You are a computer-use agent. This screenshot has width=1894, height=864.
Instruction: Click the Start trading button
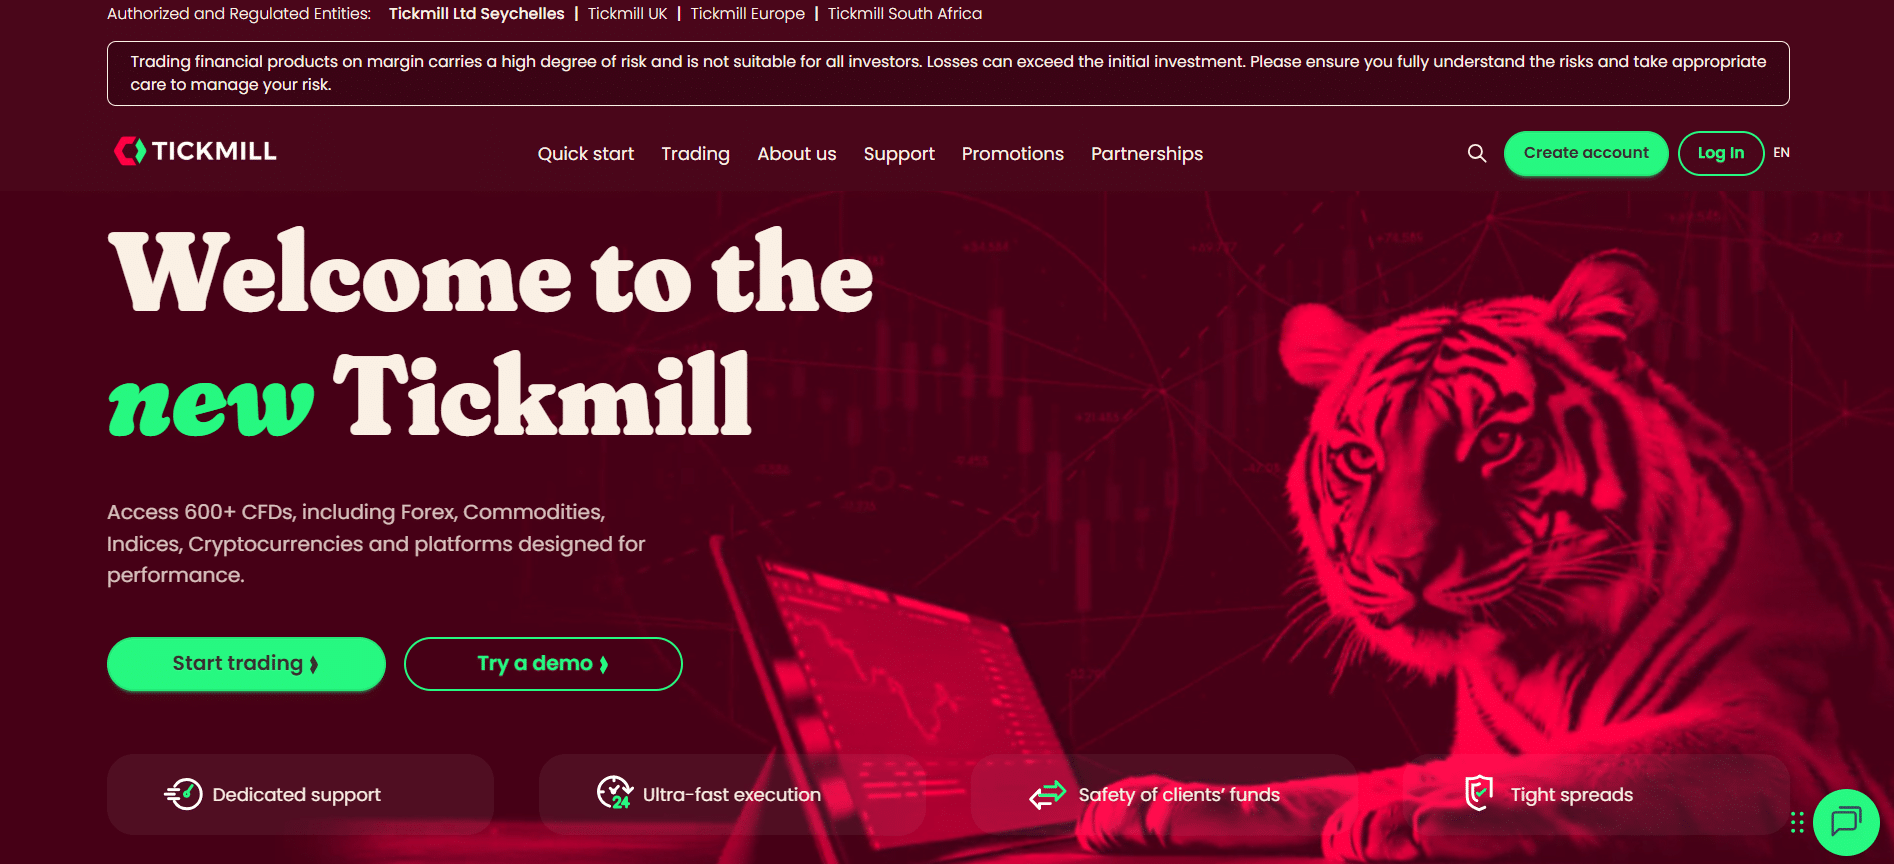click(x=246, y=664)
